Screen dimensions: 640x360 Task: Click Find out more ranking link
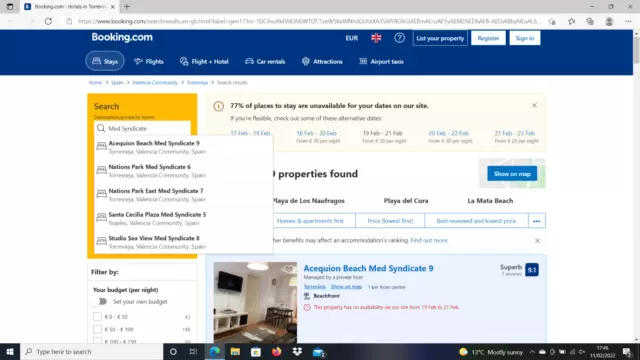[x=429, y=240]
